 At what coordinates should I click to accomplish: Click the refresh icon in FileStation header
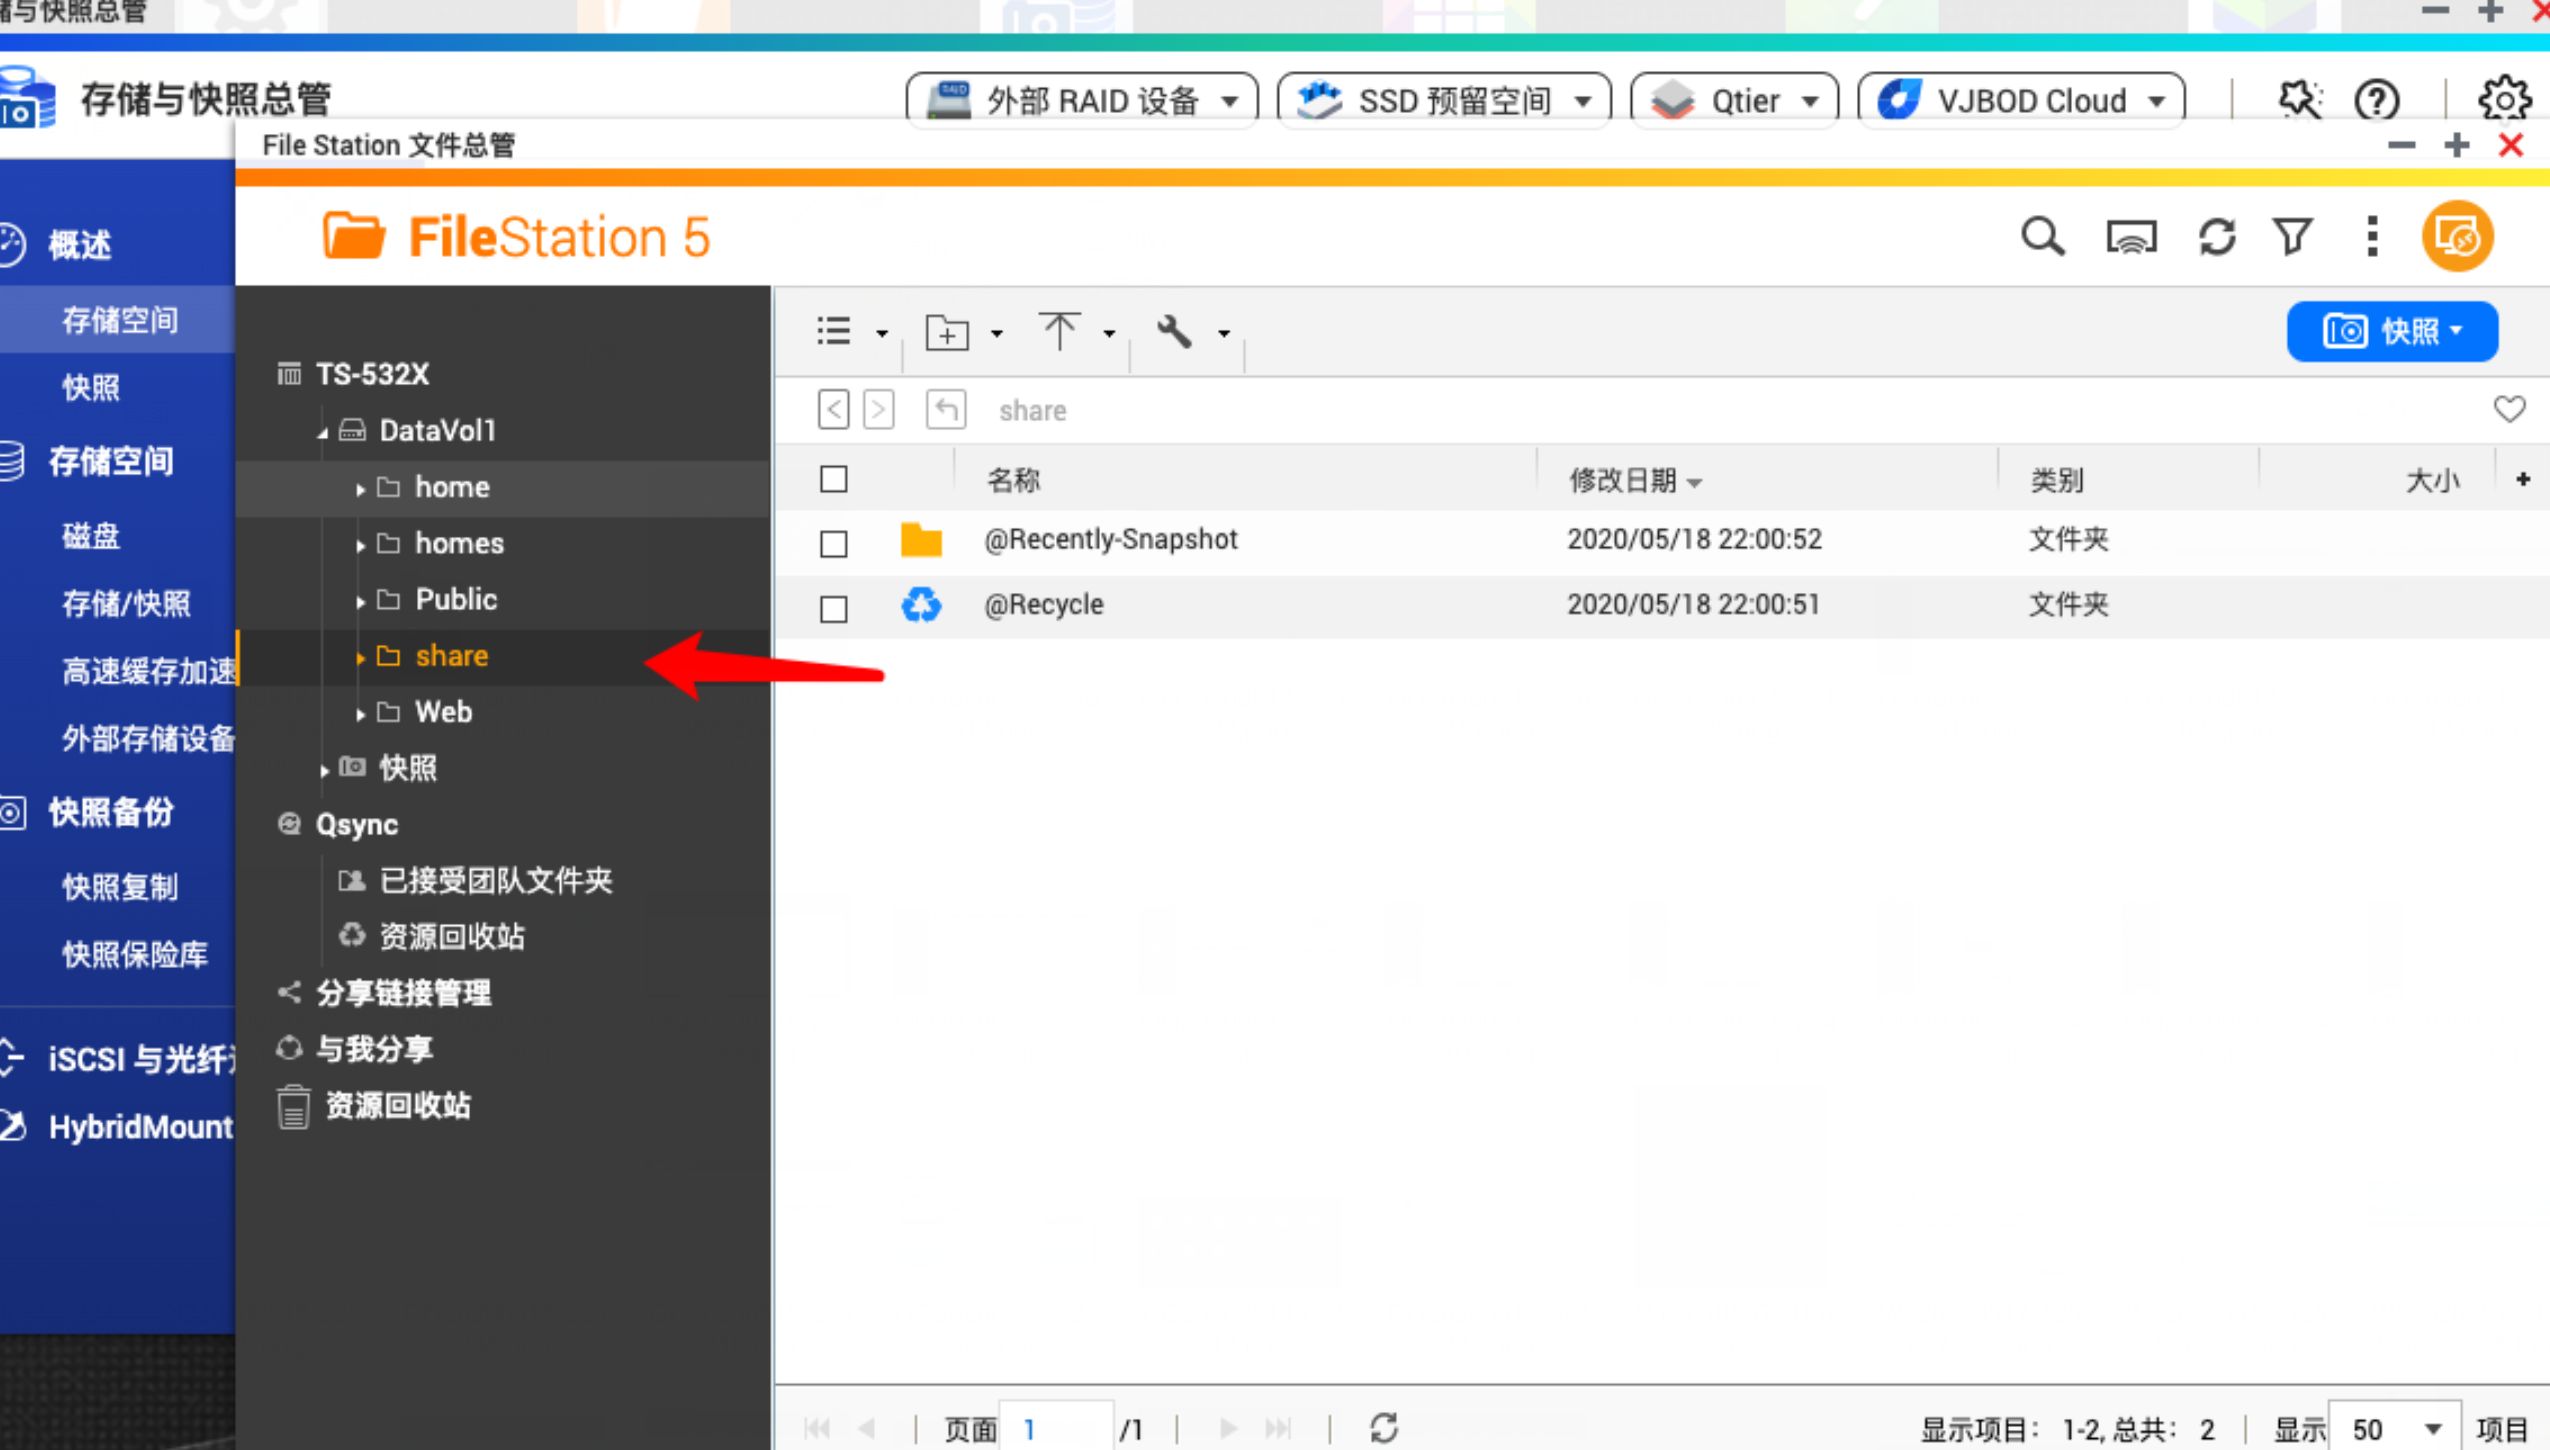[2216, 238]
